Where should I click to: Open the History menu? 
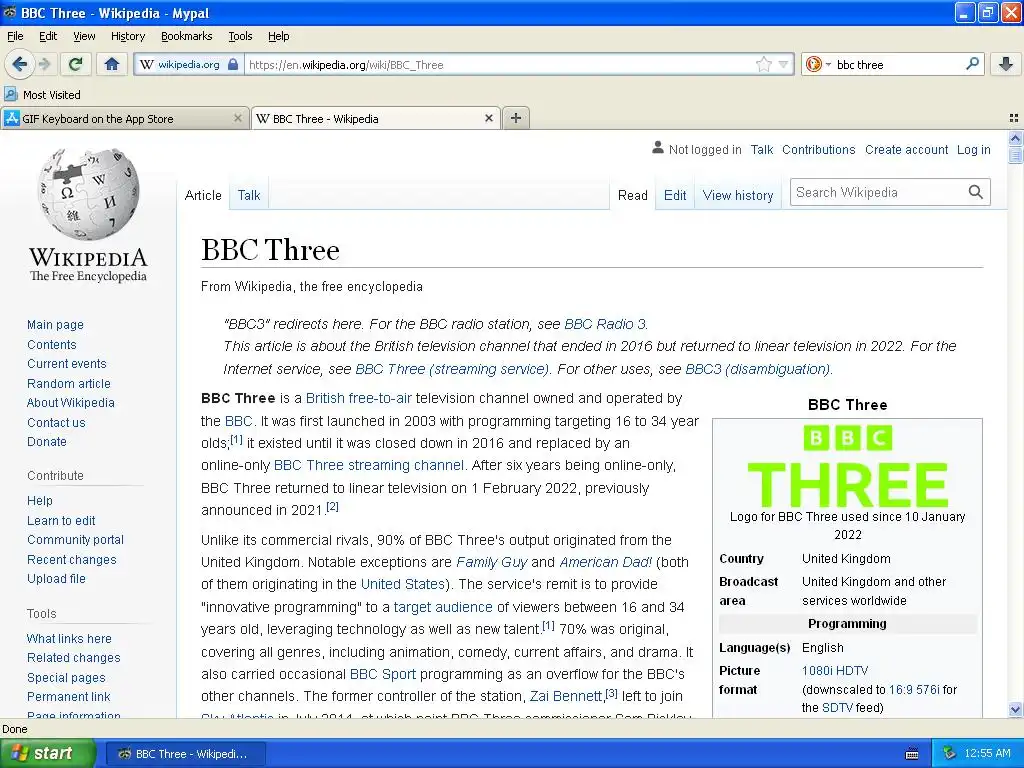128,36
